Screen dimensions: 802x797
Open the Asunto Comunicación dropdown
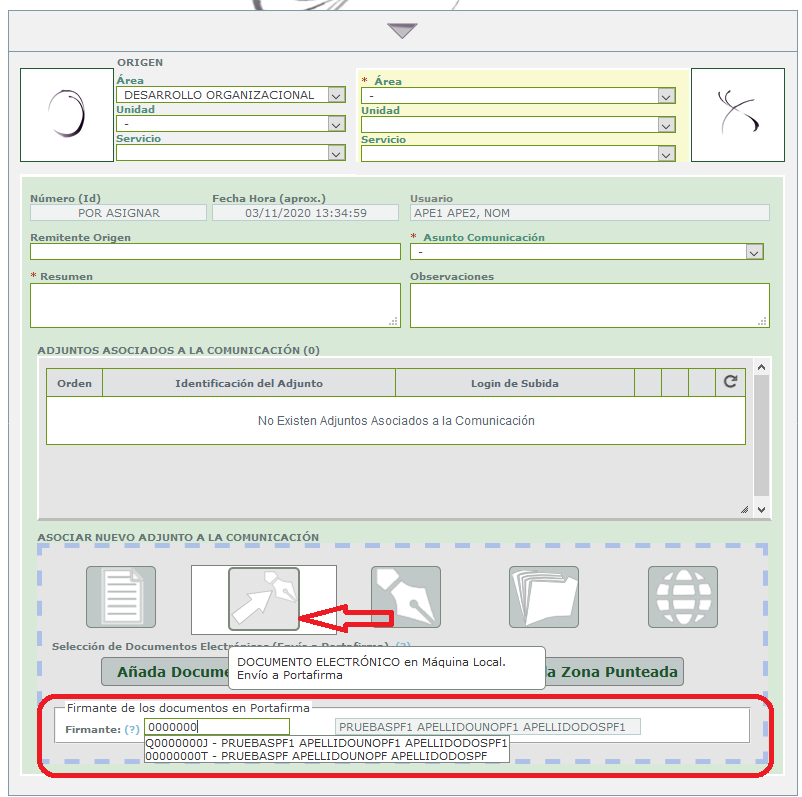(x=587, y=252)
